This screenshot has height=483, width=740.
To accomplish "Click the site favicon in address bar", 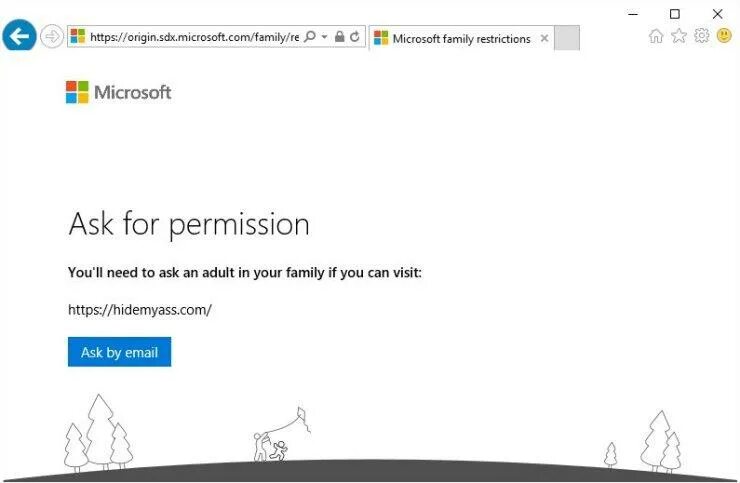I will point(78,36).
